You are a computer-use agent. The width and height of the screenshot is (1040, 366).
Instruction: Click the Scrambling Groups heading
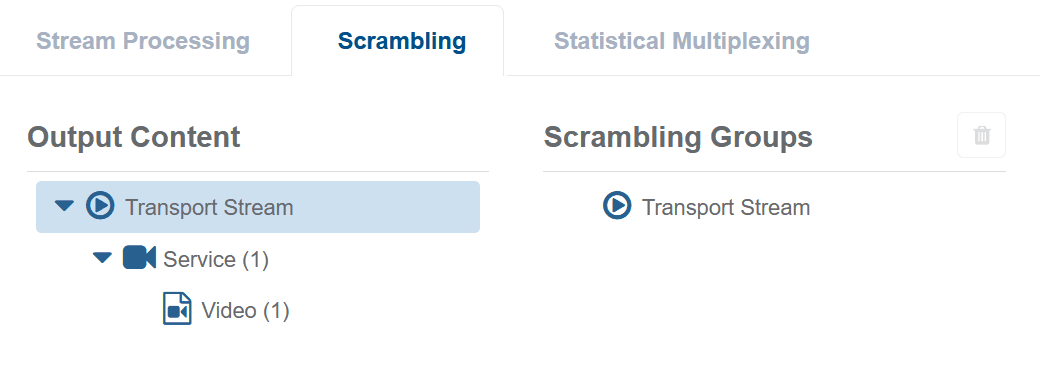[x=679, y=137]
